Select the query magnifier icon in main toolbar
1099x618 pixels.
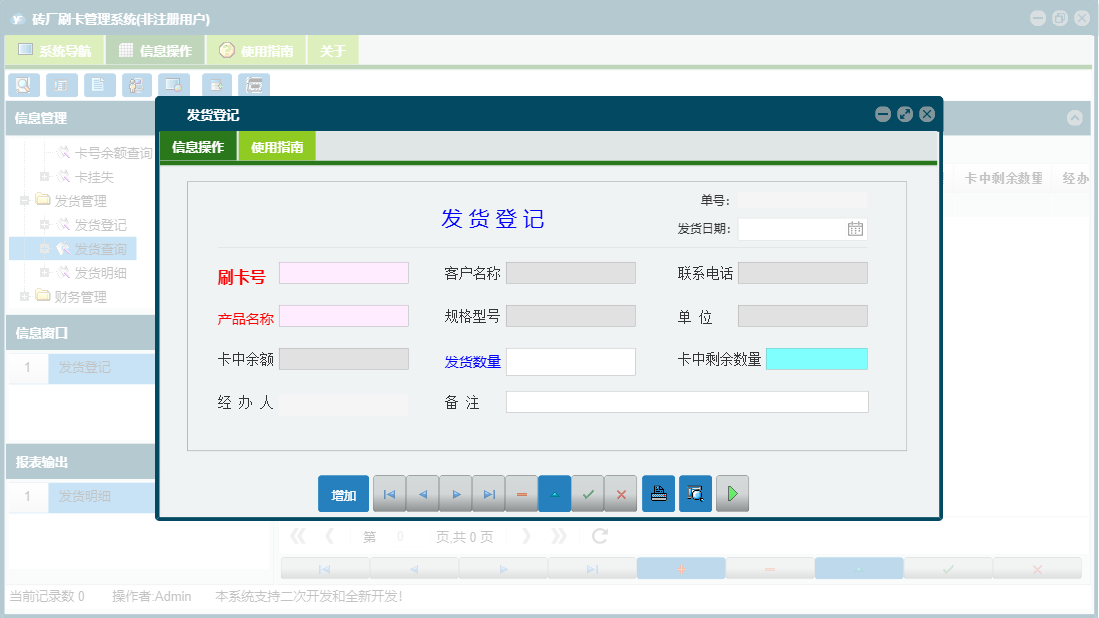pos(23,85)
